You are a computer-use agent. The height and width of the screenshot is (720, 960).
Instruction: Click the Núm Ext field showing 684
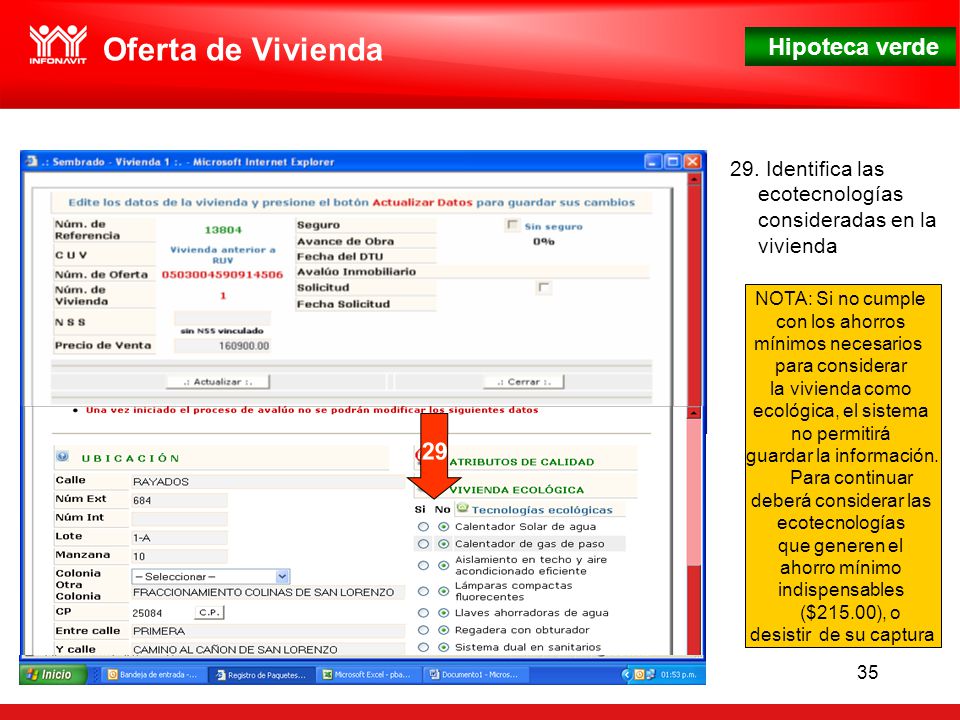(179, 500)
